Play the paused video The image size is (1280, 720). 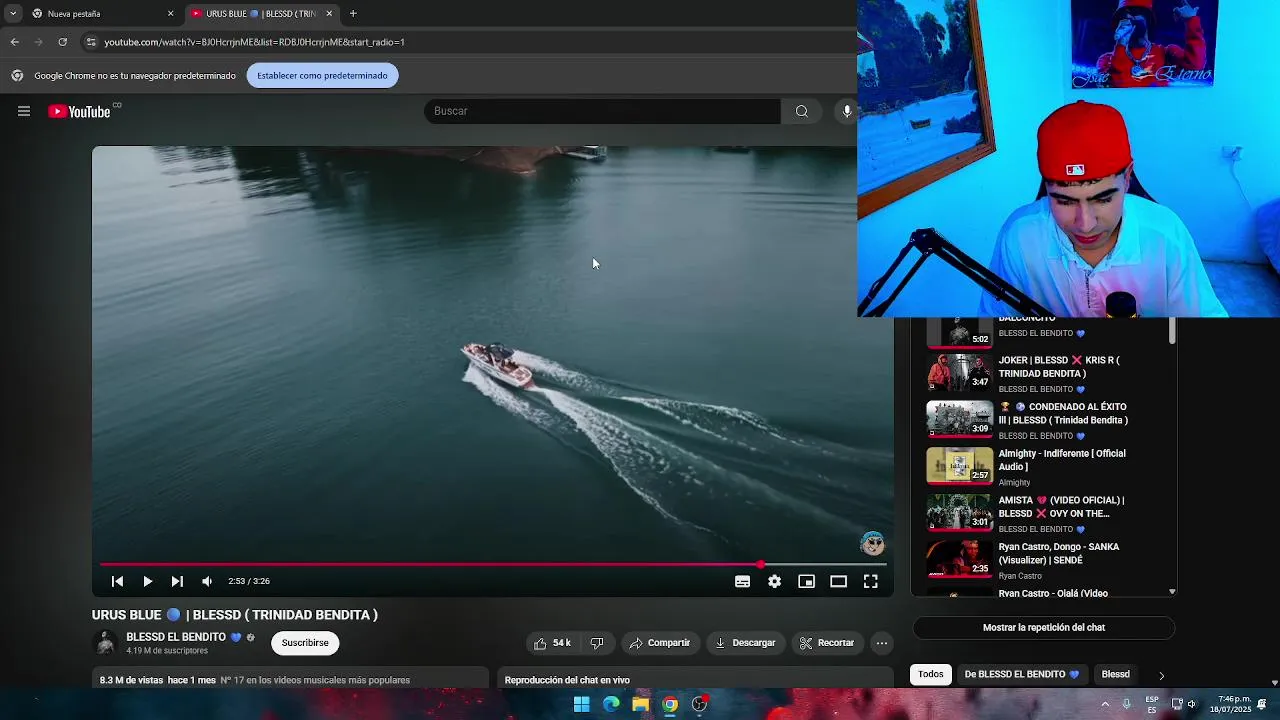tap(147, 581)
